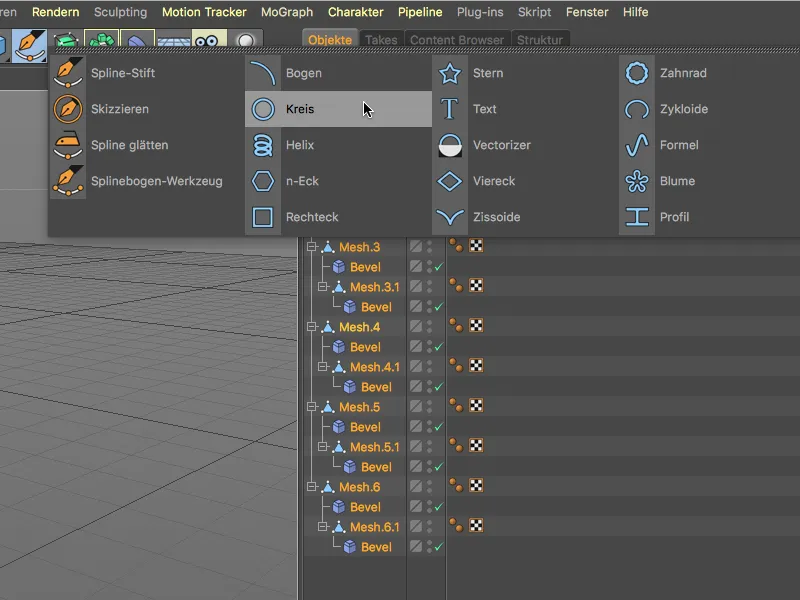Open the Skript menu
This screenshot has width=800, height=600.
(534, 12)
